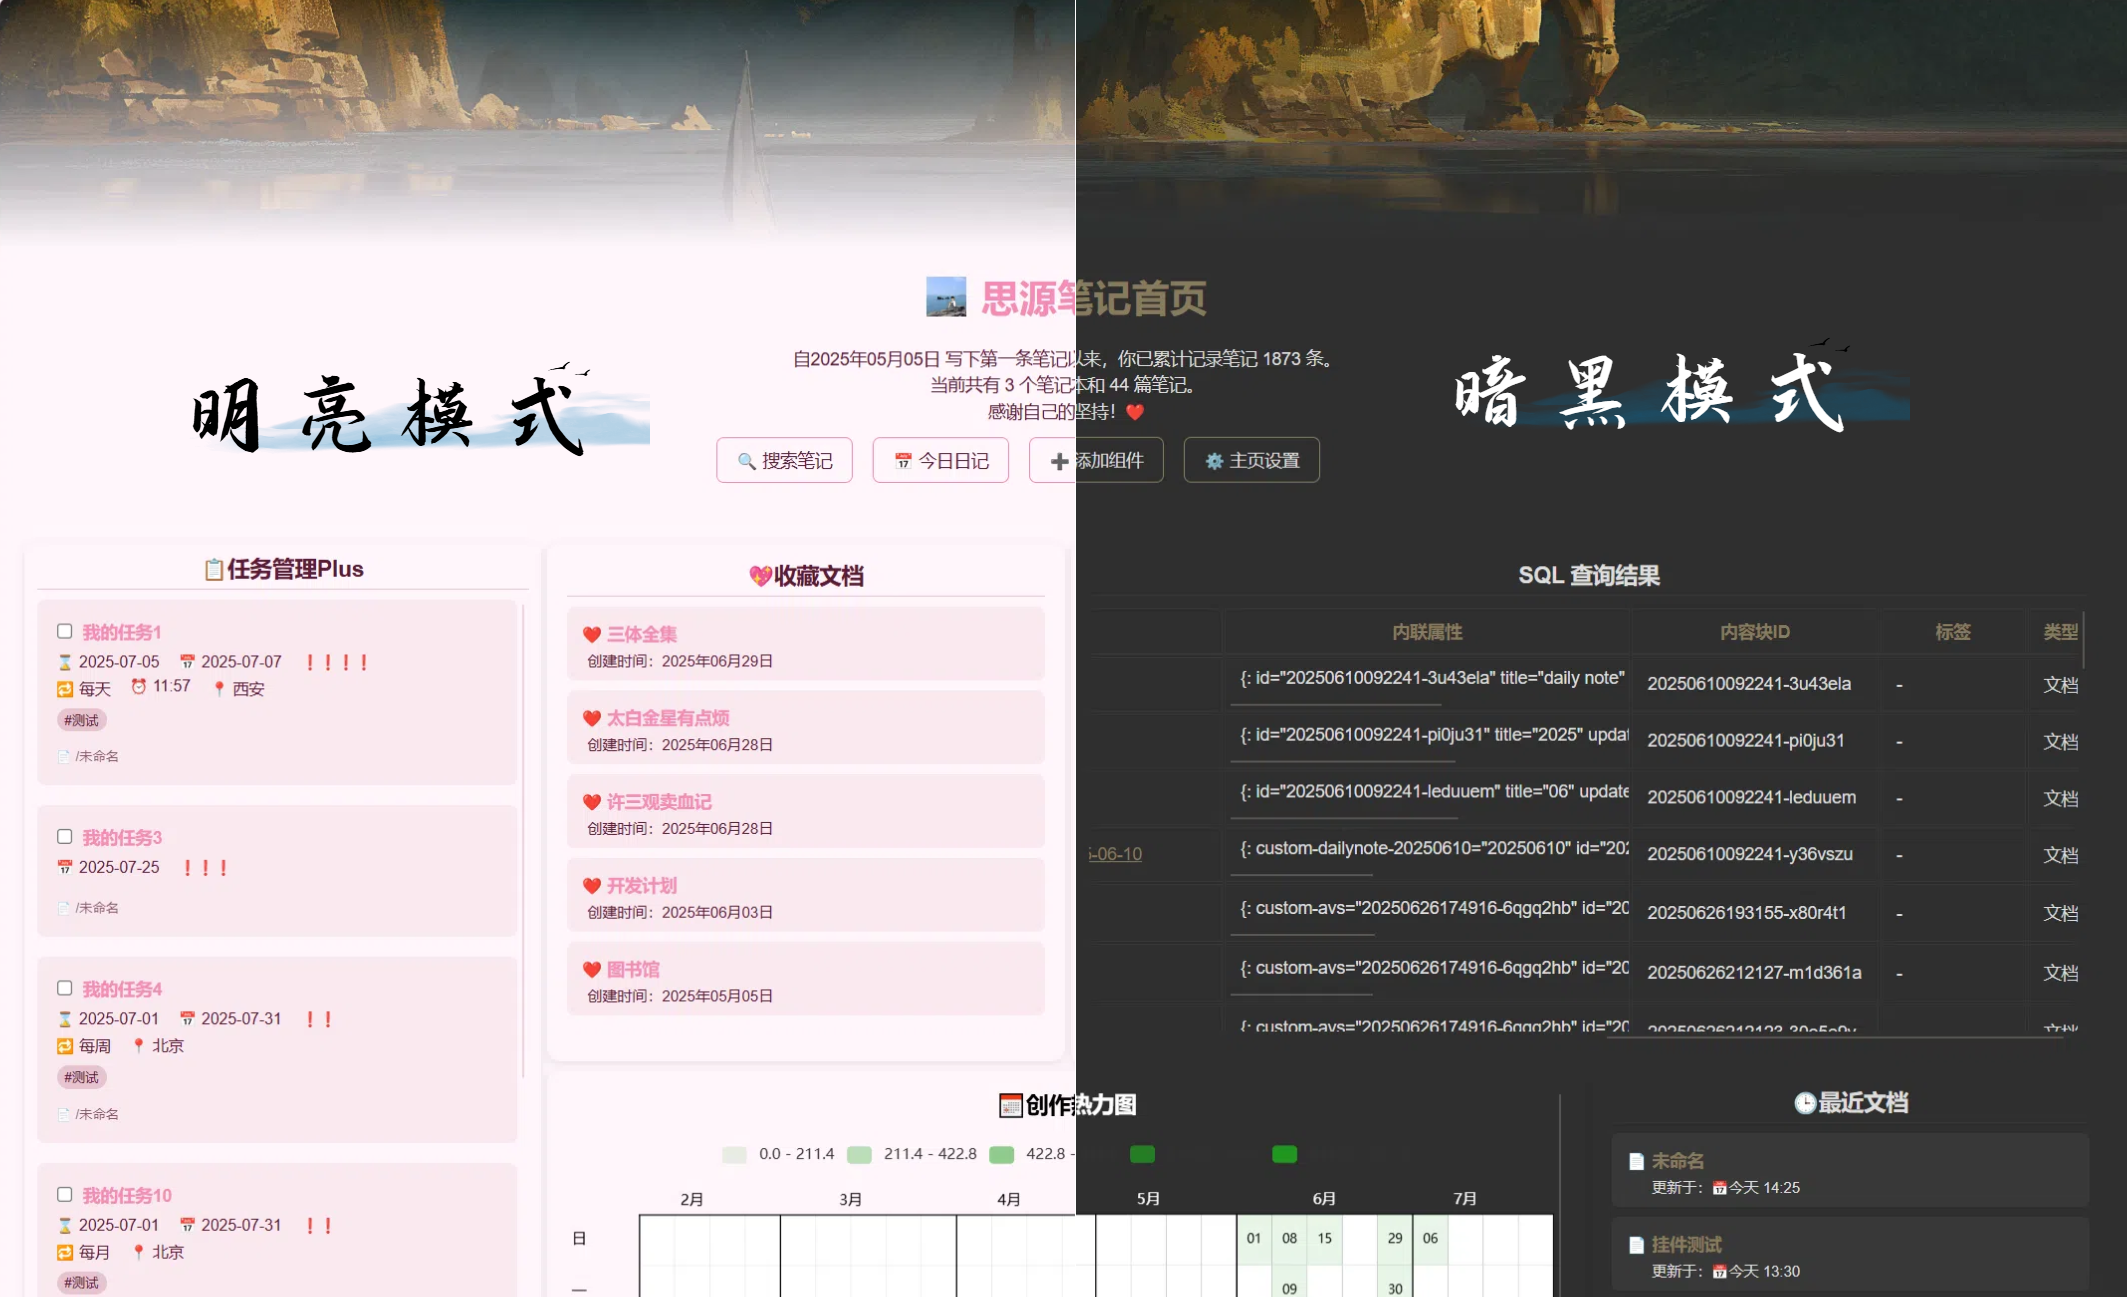Mark 我的任务10 as complete
The image size is (2127, 1297).
click(x=65, y=1194)
